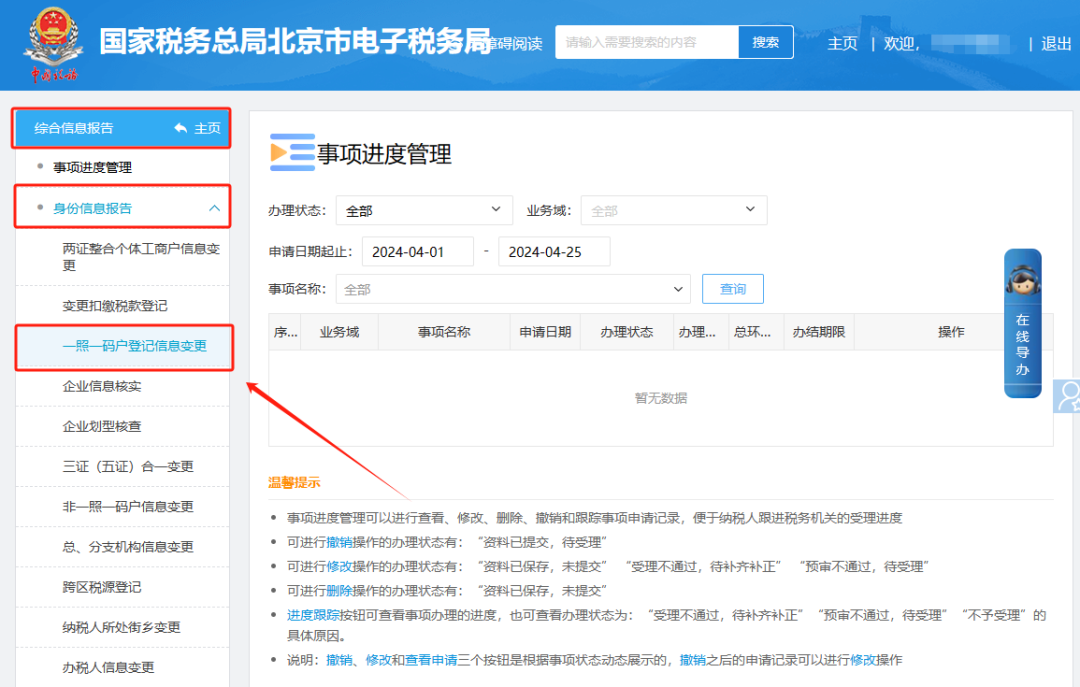Open the 业务域 dropdown
The width and height of the screenshot is (1080, 687).
point(673,211)
